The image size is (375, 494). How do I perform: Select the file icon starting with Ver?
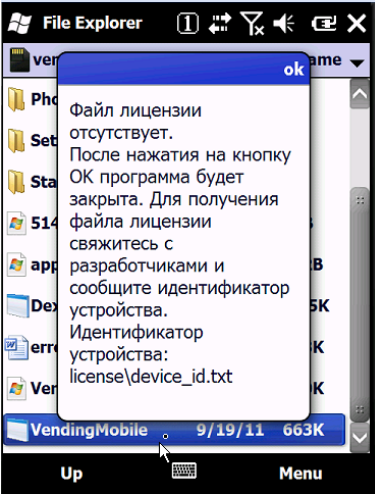click(x=17, y=389)
